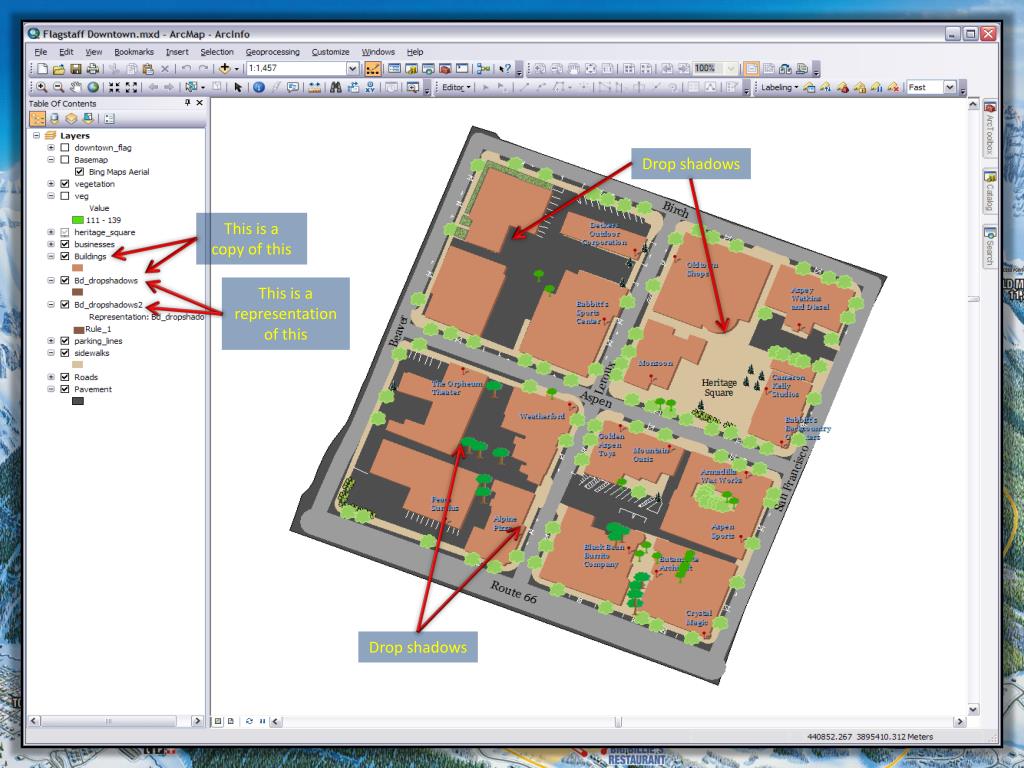Open the File menu
The height and width of the screenshot is (768, 1024).
click(x=40, y=52)
